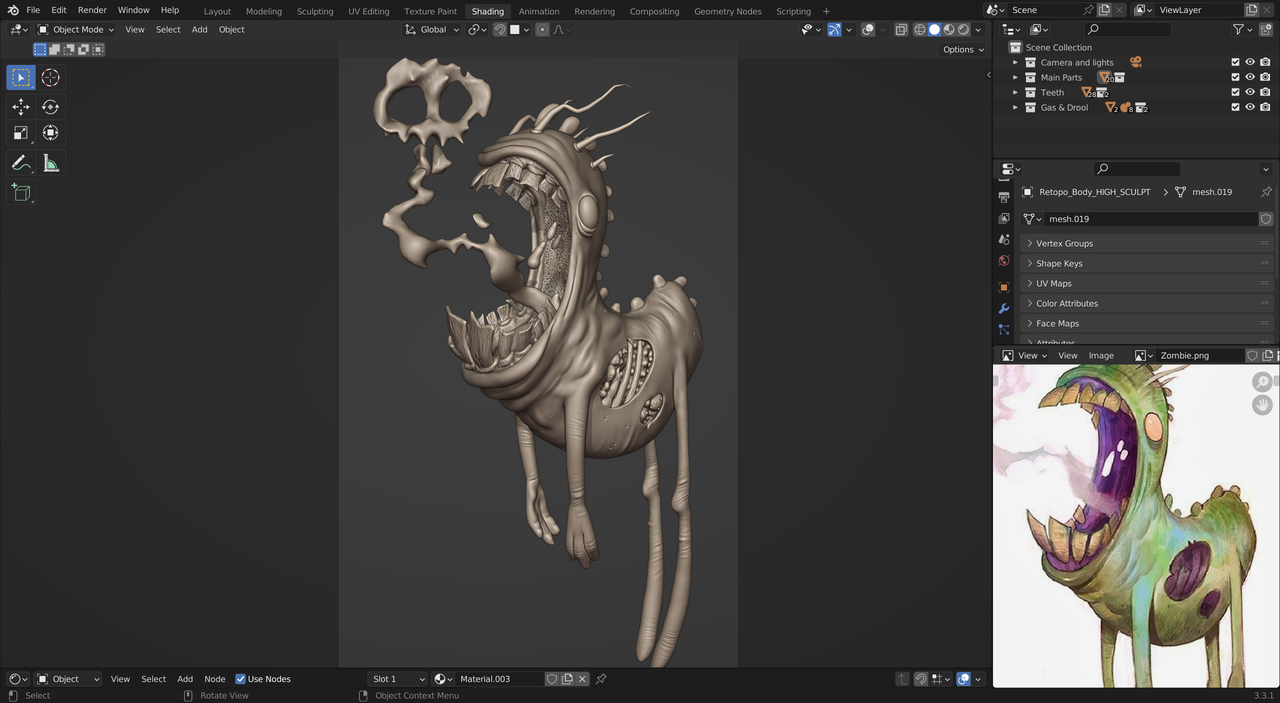Activate the Move tool
The image size is (1280, 703).
(21, 107)
